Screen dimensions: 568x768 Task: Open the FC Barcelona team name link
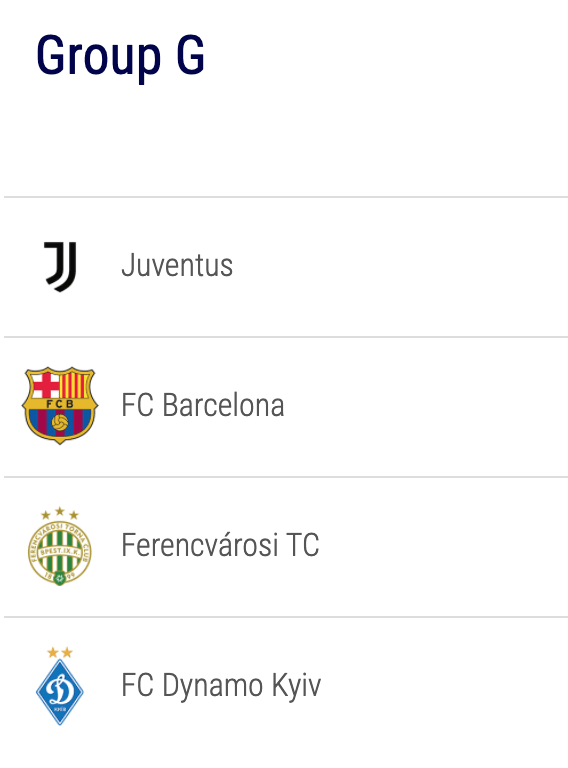coord(203,405)
